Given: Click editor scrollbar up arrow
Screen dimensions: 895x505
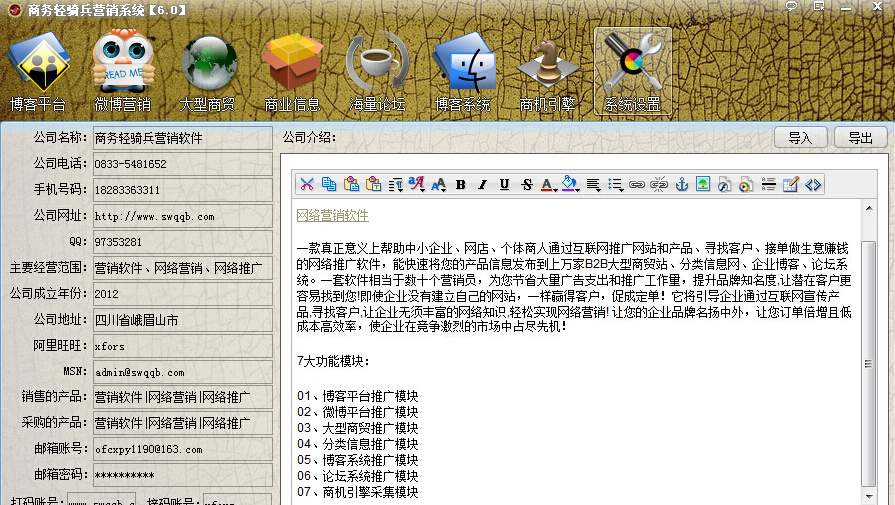Looking at the screenshot, I should [x=868, y=208].
